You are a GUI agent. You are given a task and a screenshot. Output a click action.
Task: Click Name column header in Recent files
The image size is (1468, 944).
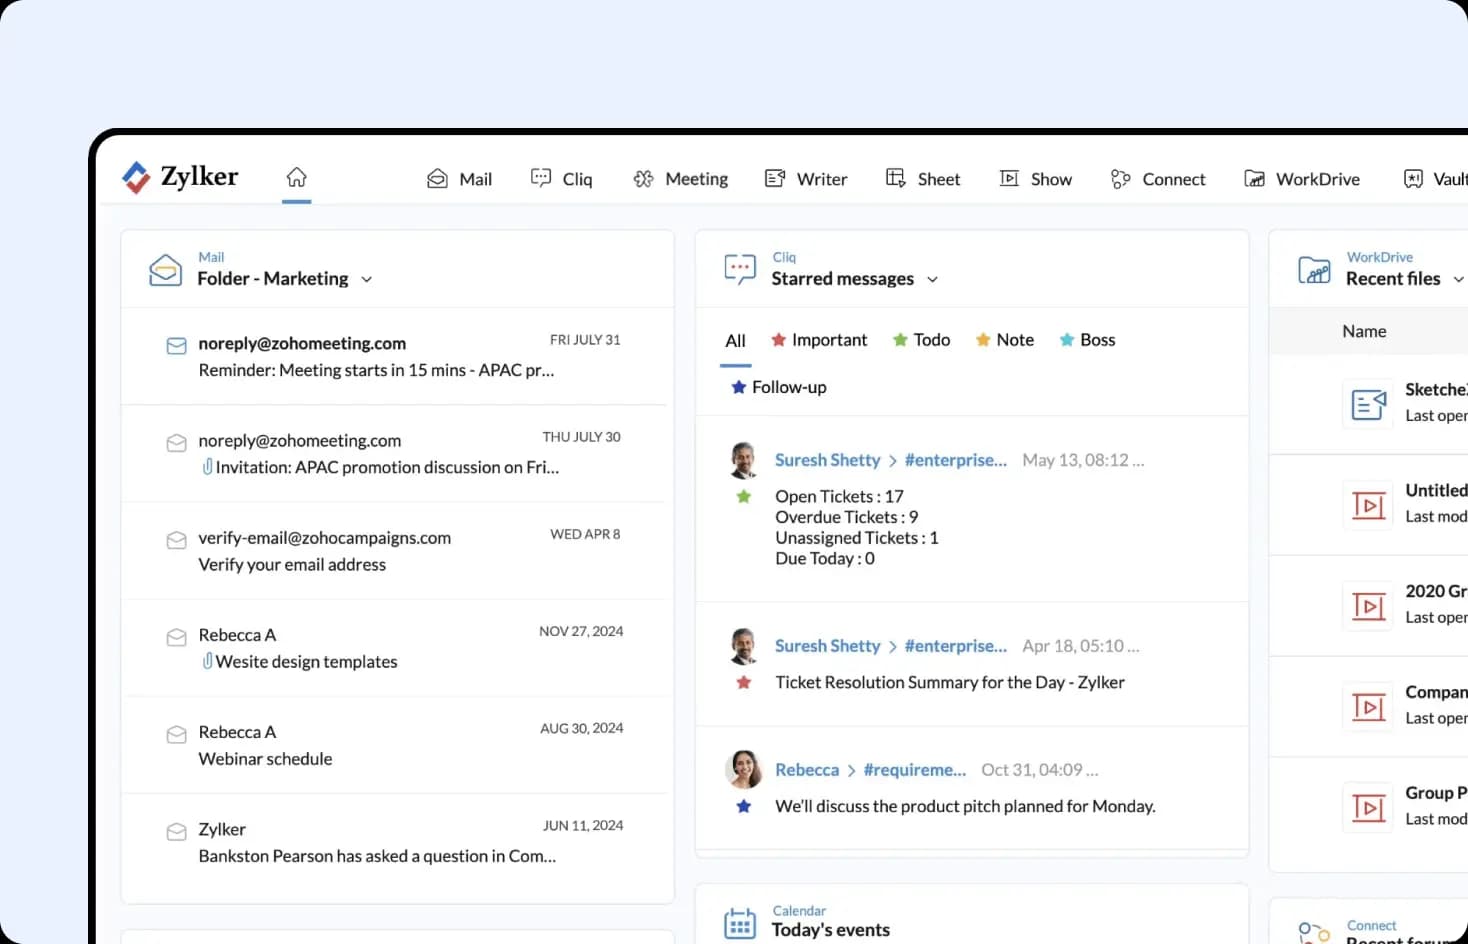point(1364,331)
